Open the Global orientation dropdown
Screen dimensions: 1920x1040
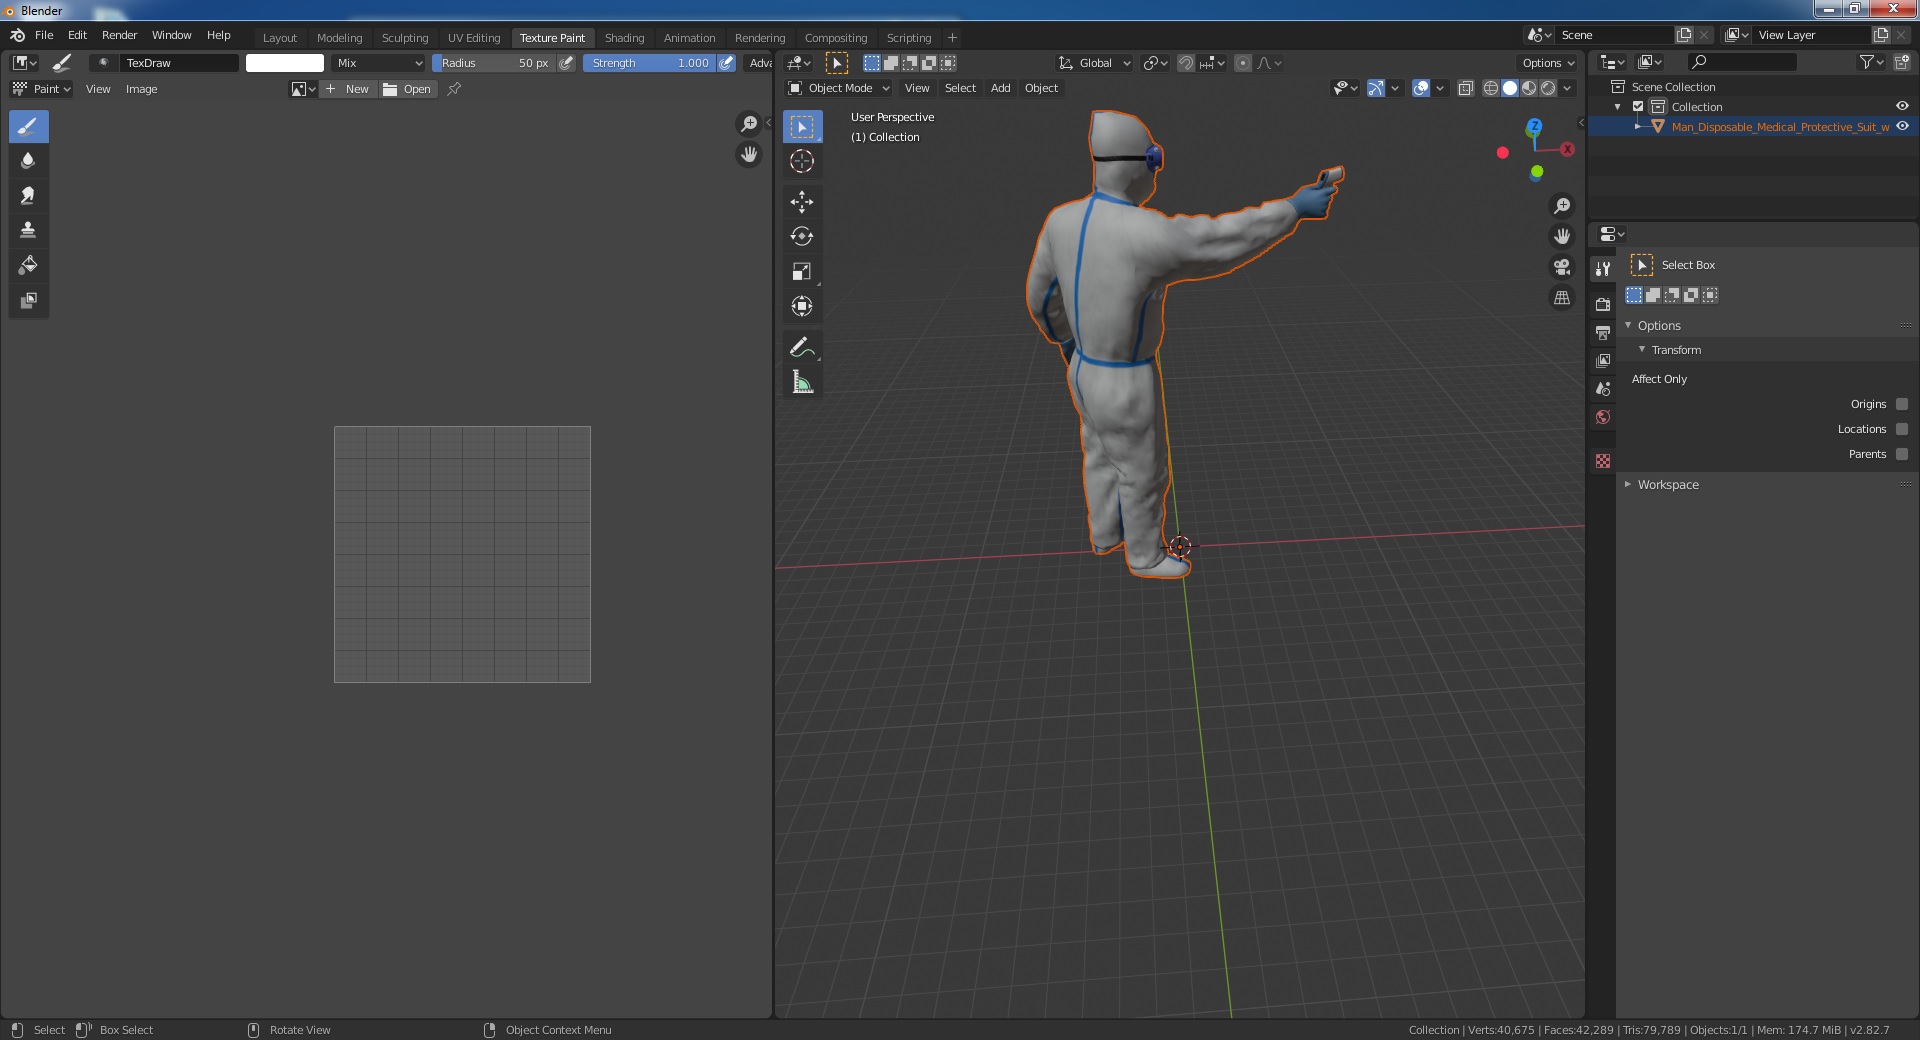(x=1095, y=63)
